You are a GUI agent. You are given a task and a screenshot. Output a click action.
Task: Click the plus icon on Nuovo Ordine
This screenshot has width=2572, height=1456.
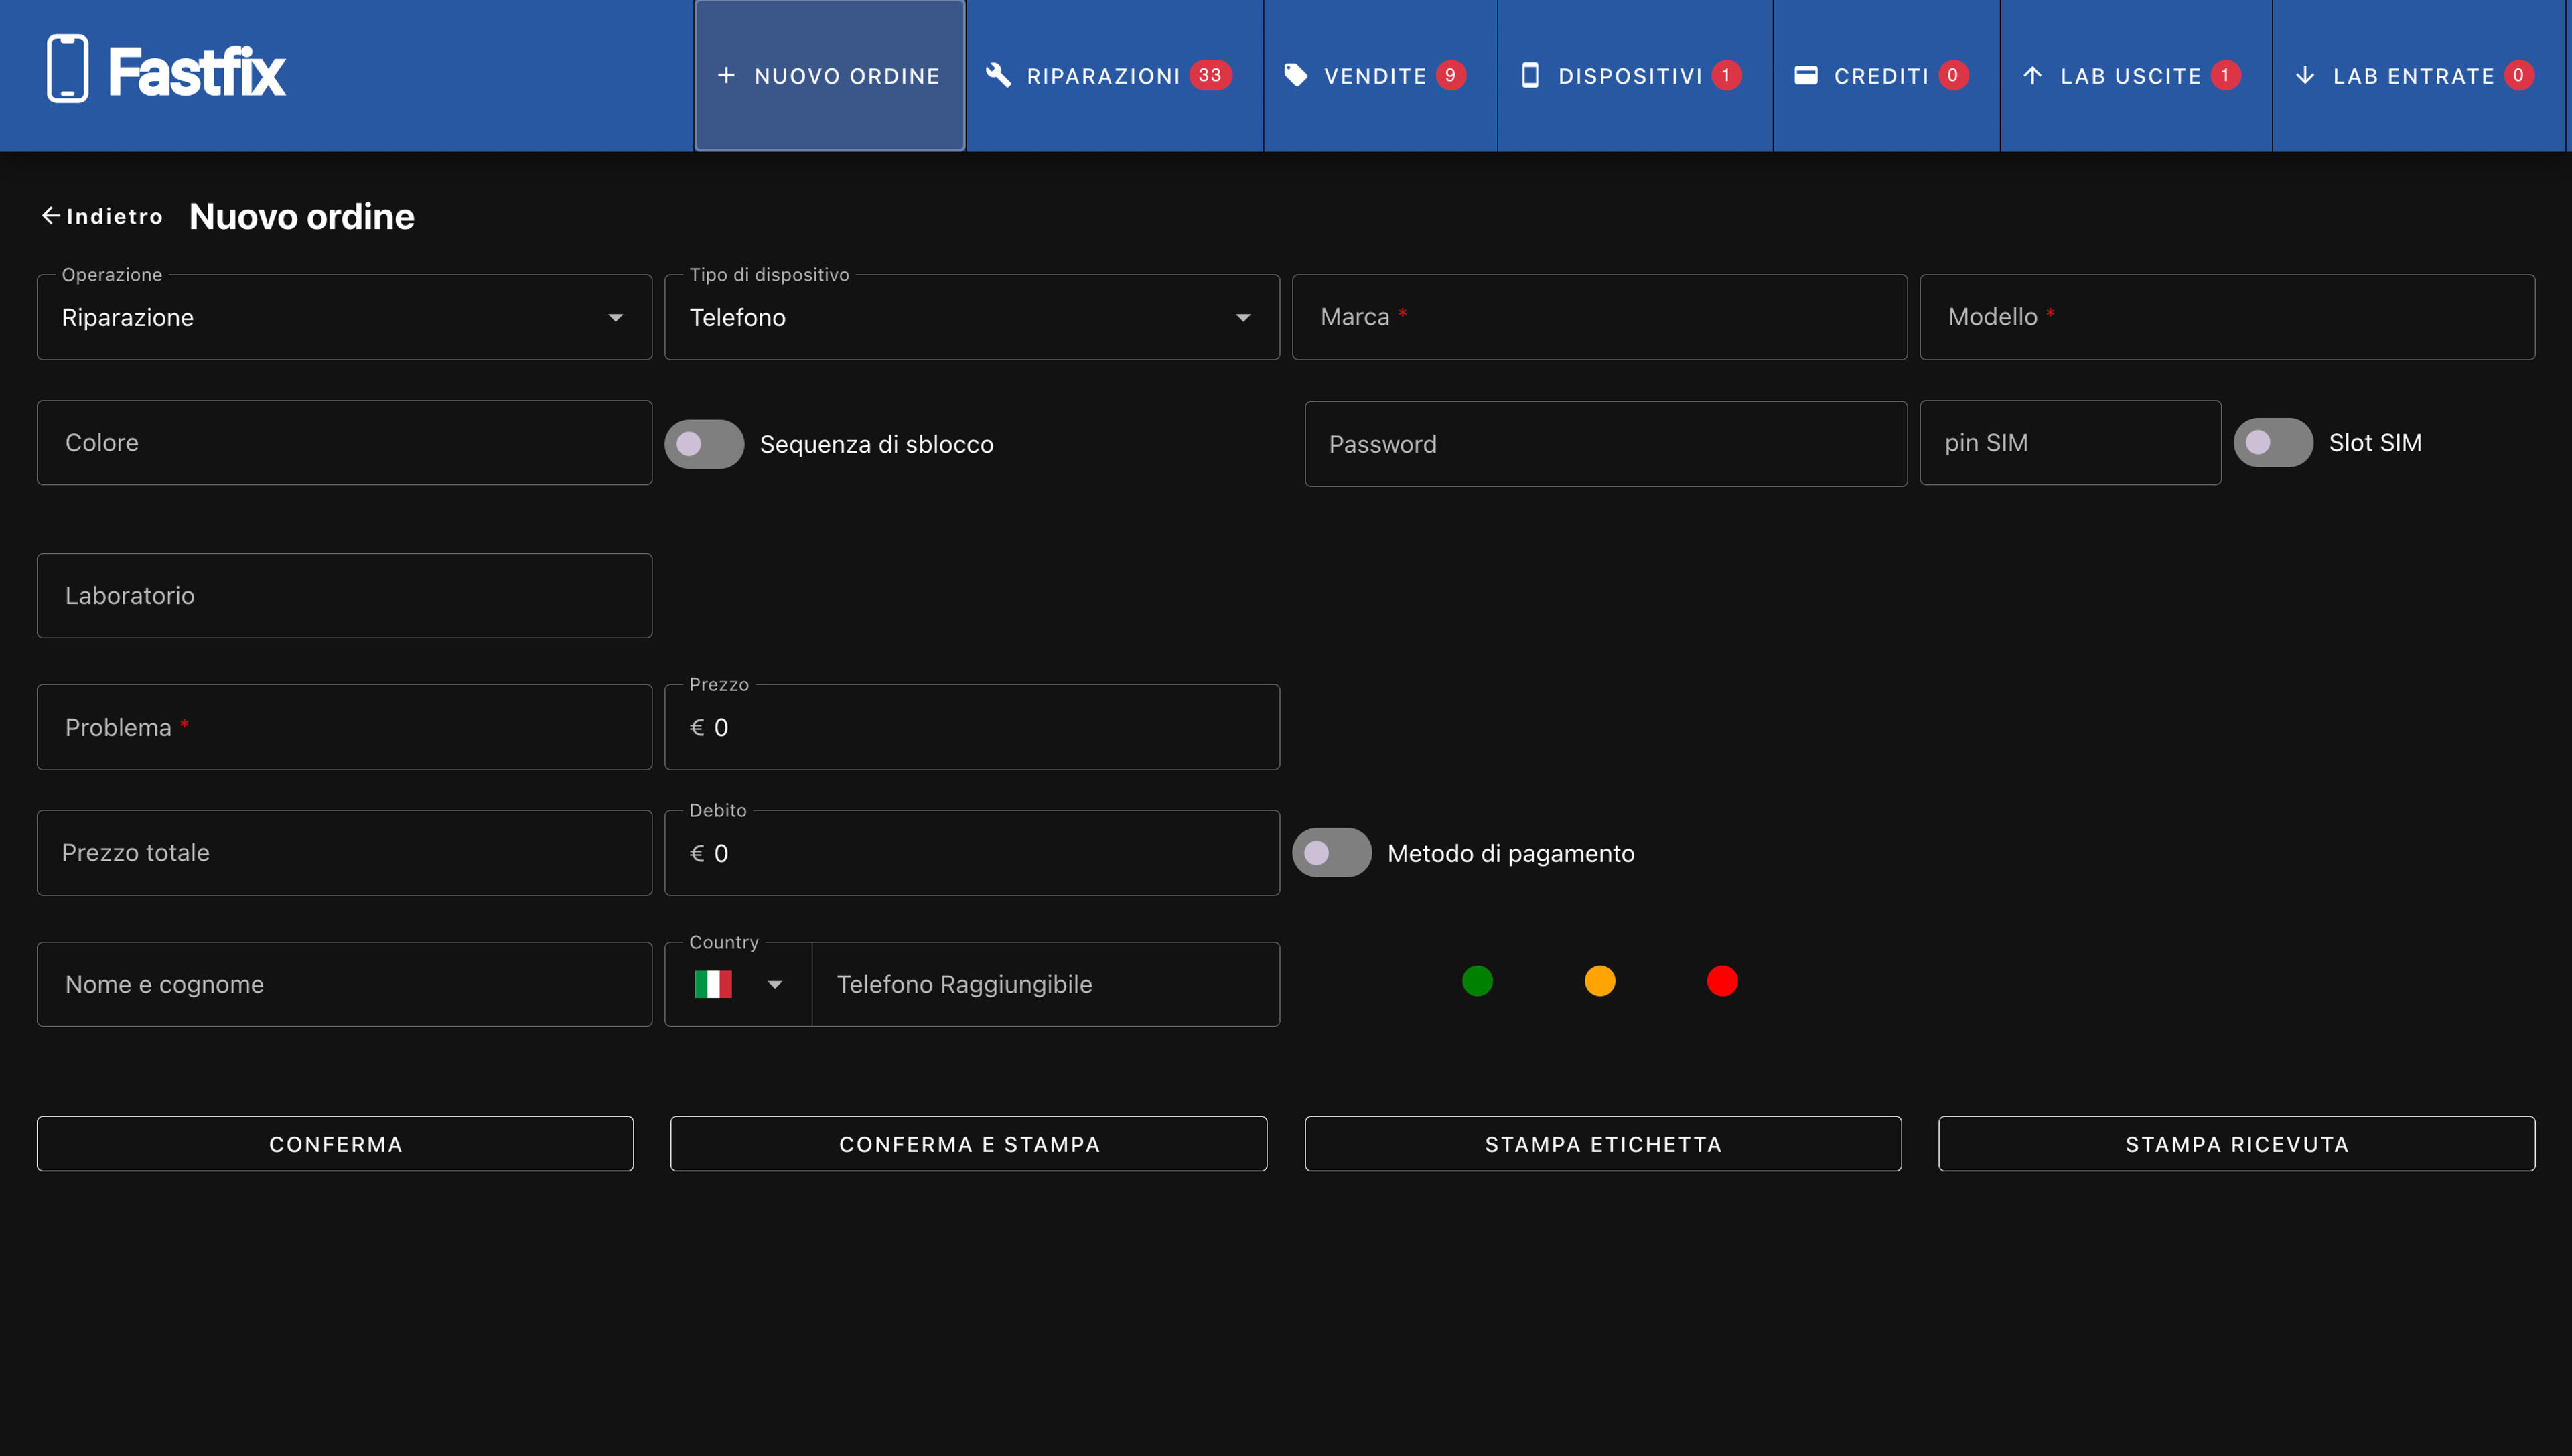(x=726, y=76)
